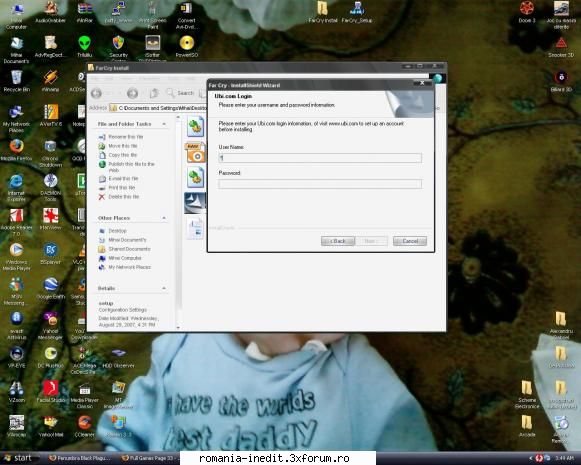This screenshot has width=581, height=465.
Task: Open My Computer desktop icon
Action: (16, 9)
